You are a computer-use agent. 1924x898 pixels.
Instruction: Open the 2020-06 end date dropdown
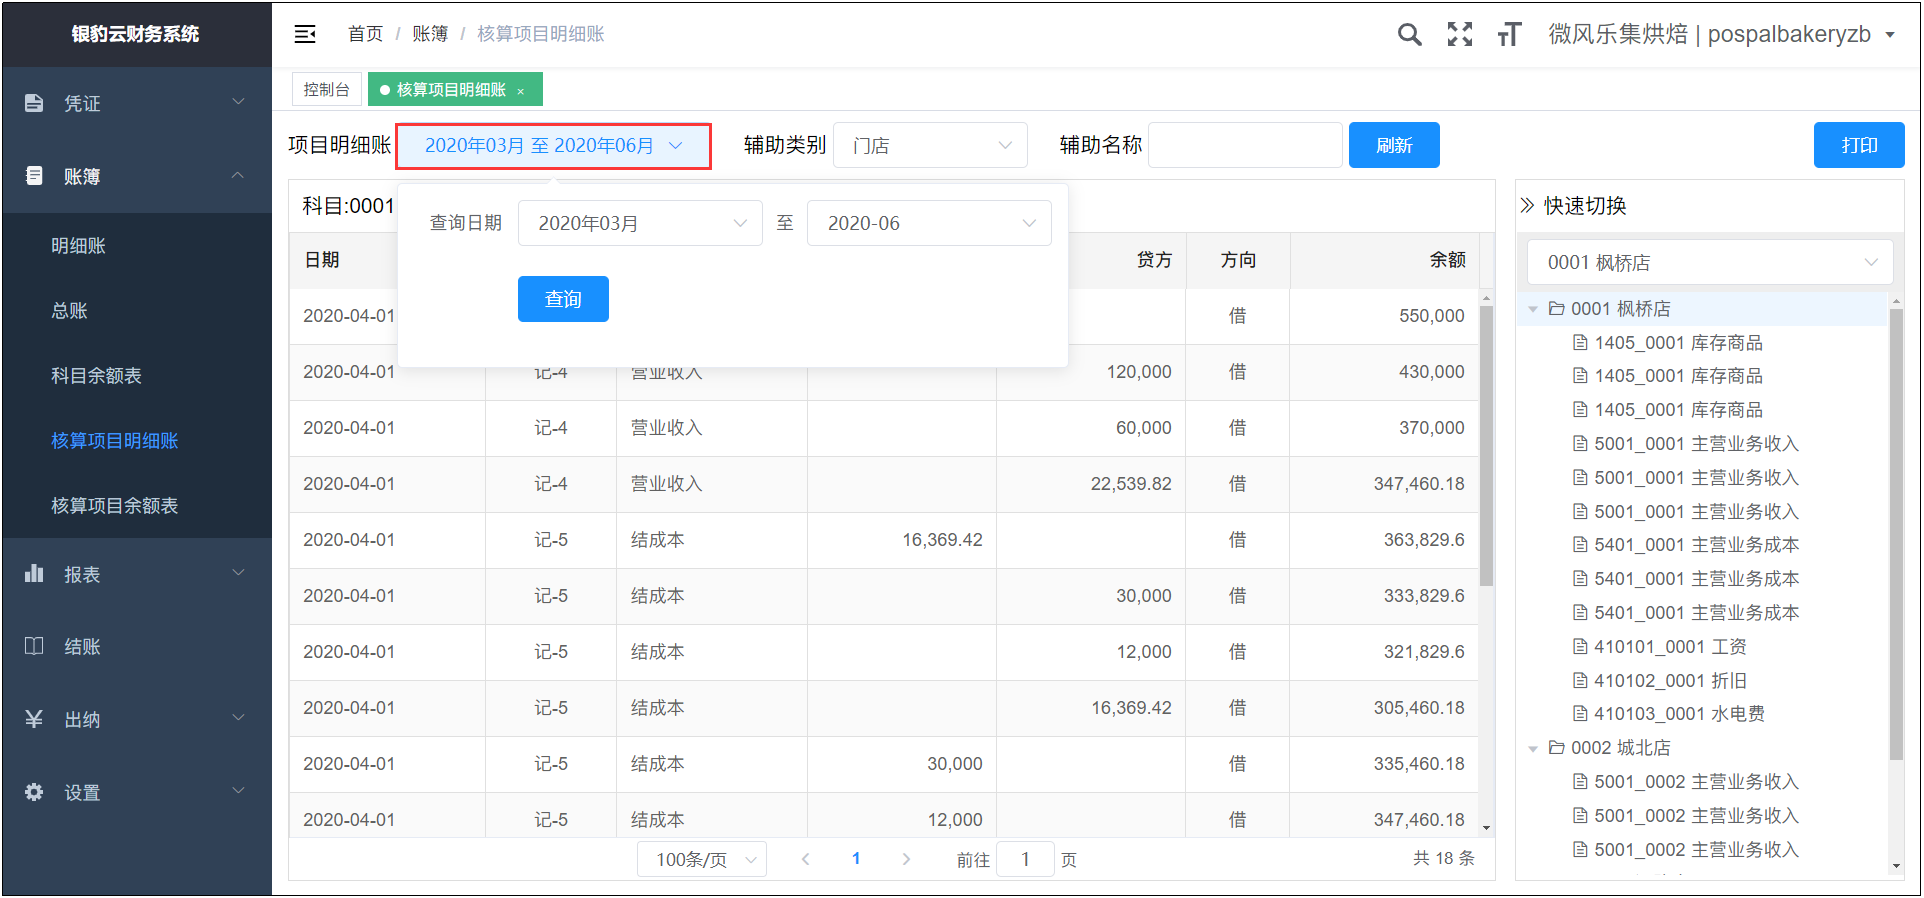pyautogui.click(x=929, y=223)
